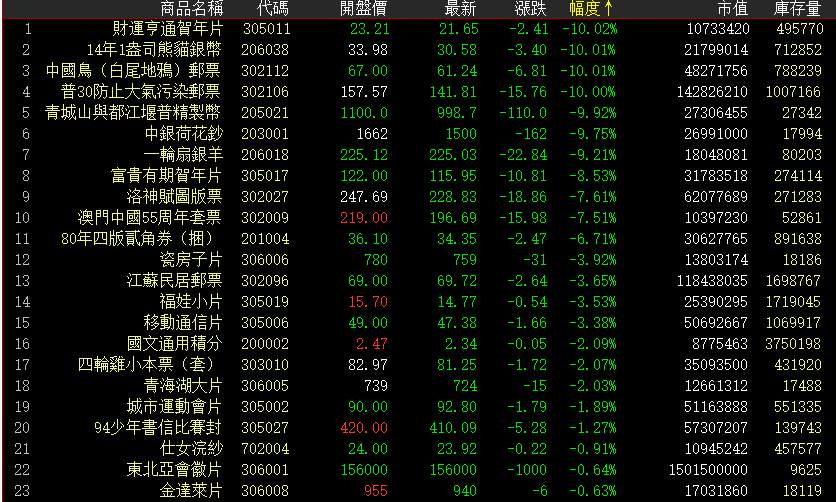836x502 pixels.
Task: Select 富貴有期賀年片 row
Action: click(x=418, y=176)
